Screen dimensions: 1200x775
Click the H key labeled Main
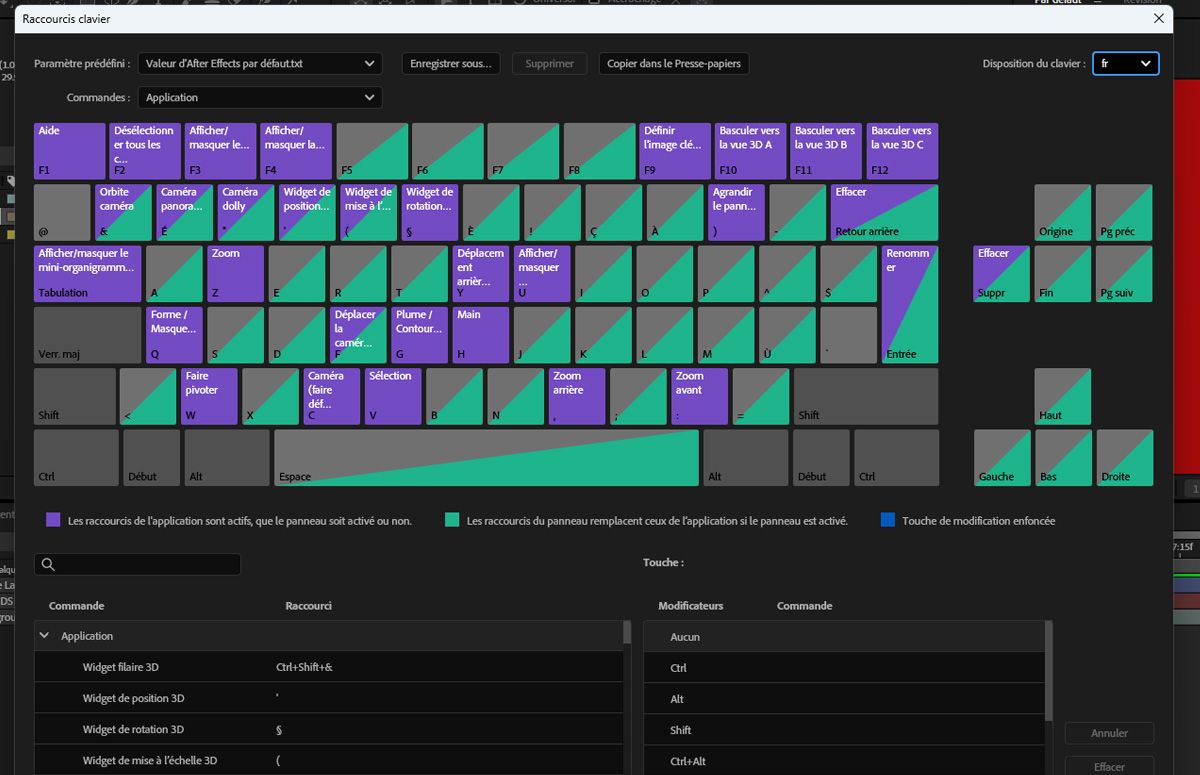click(480, 334)
